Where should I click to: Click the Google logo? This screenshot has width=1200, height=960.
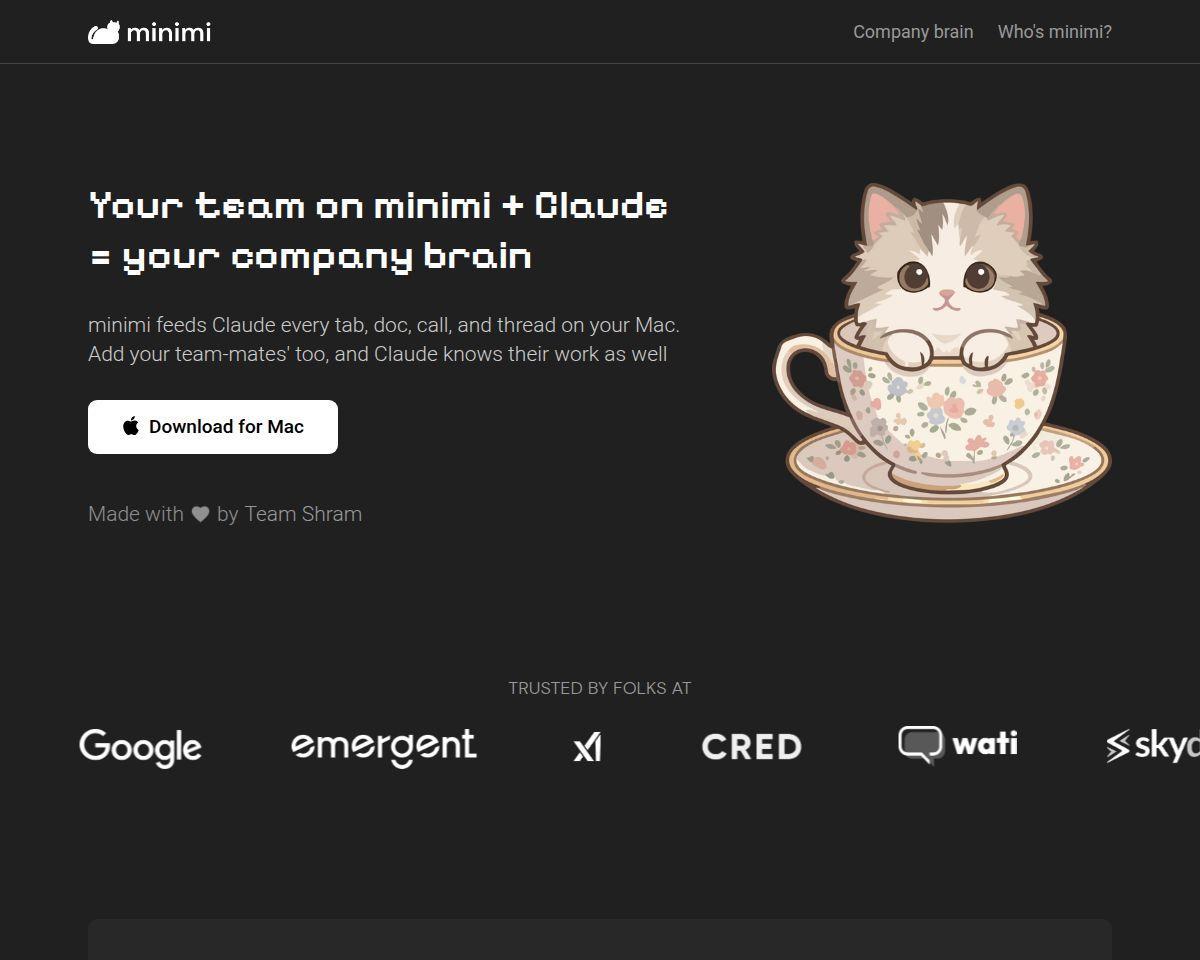[x=140, y=747]
